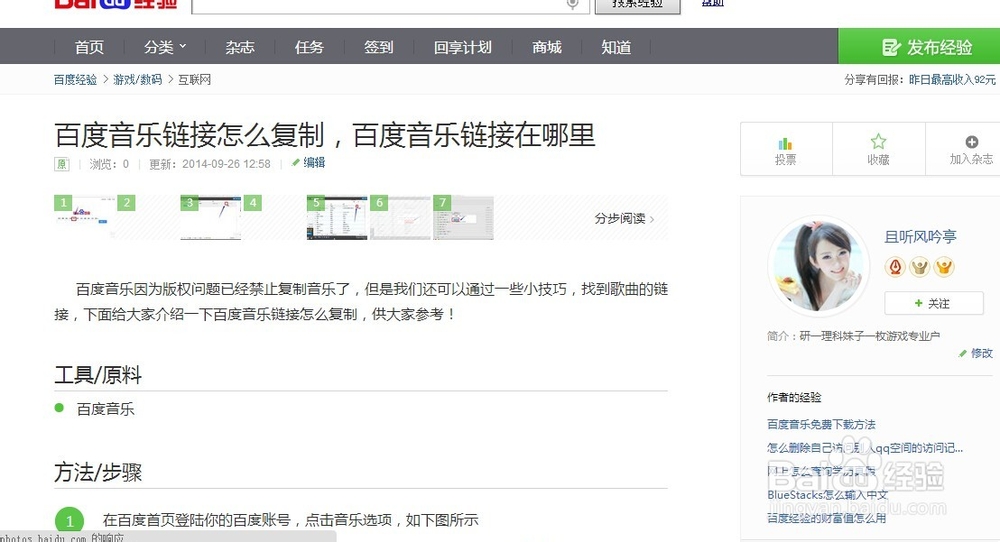Open author name 且听风吟亭
Screen dimensions: 1000x542
click(920, 237)
